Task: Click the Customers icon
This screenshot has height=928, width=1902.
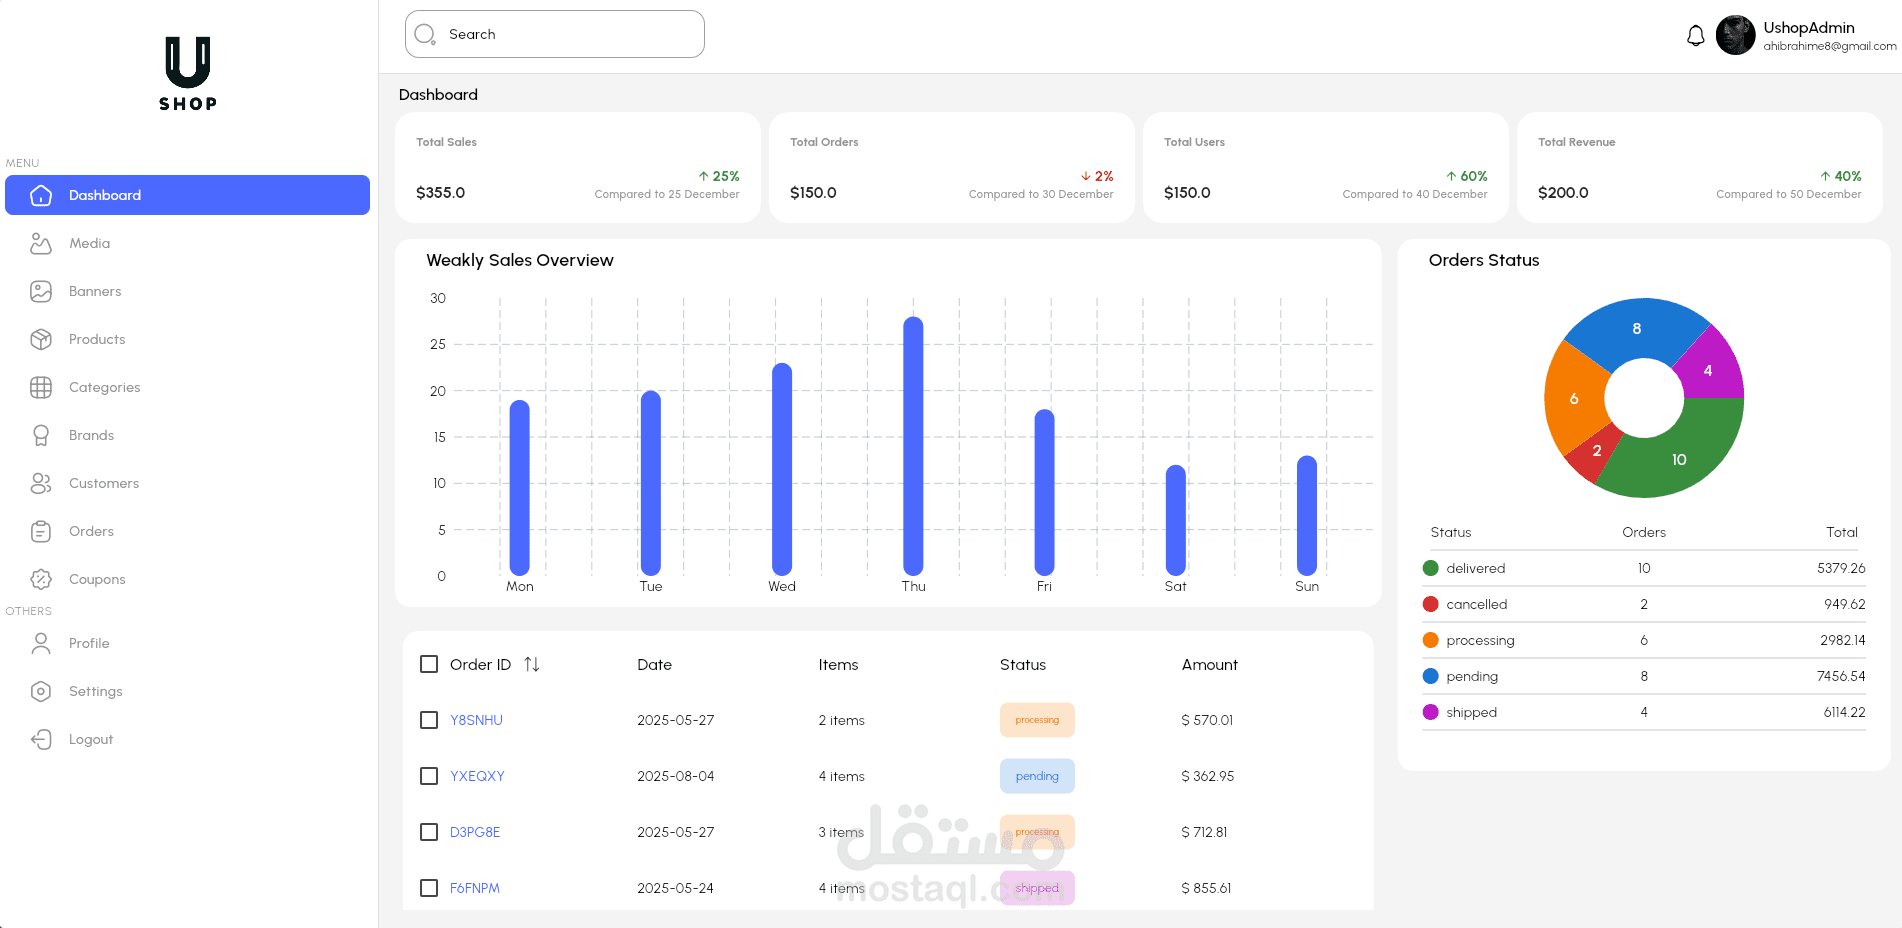Action: [40, 483]
